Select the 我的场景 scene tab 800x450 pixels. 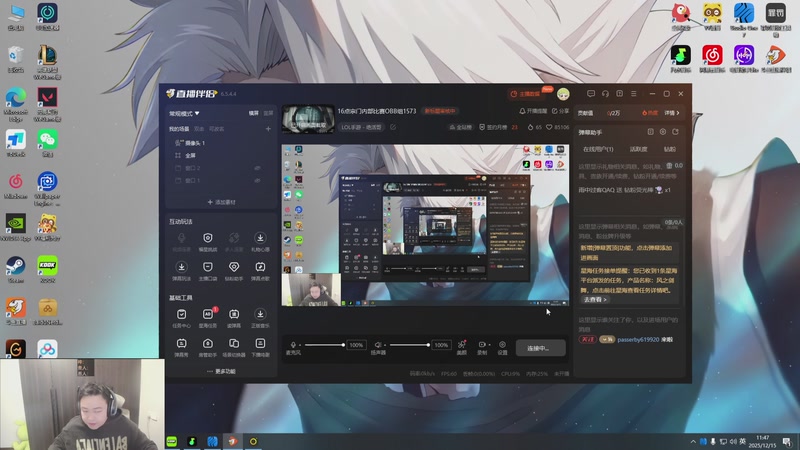coord(179,129)
